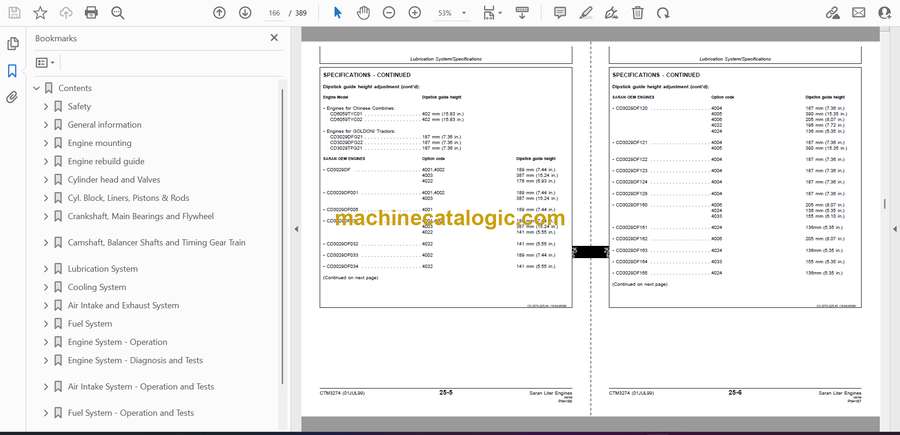Go to the previous page with the up arrow
This screenshot has width=900, height=435.
coord(219,13)
